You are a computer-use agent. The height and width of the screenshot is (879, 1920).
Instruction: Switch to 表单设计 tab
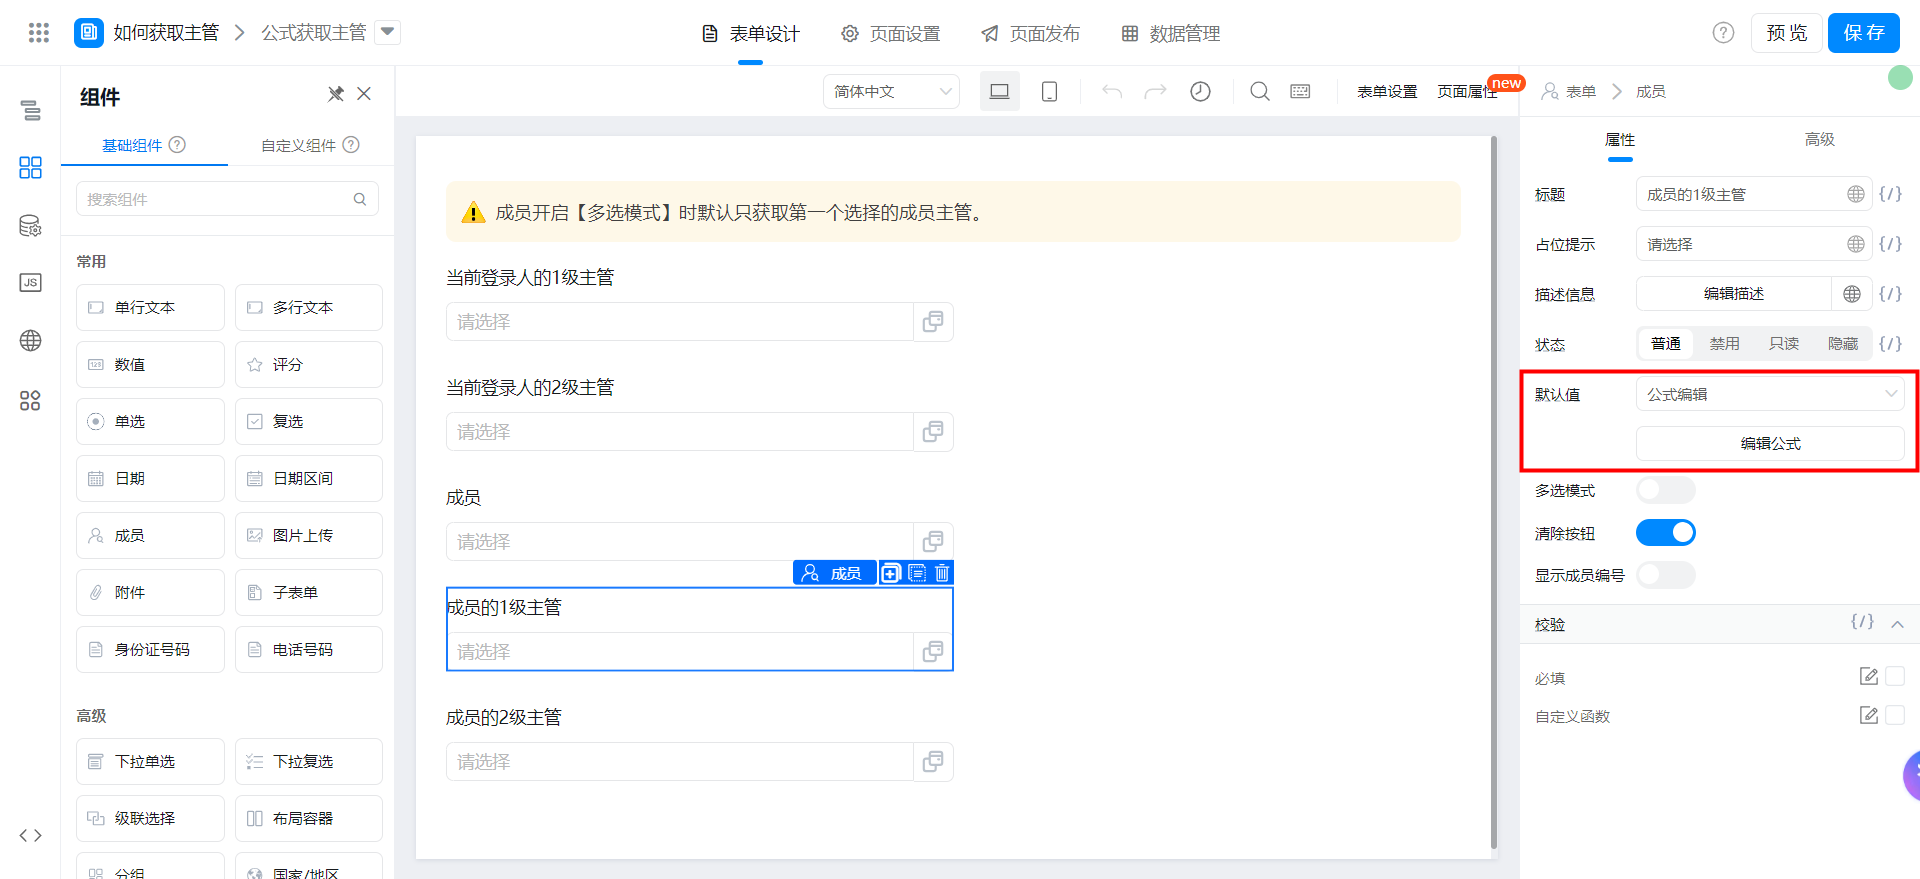coord(751,34)
